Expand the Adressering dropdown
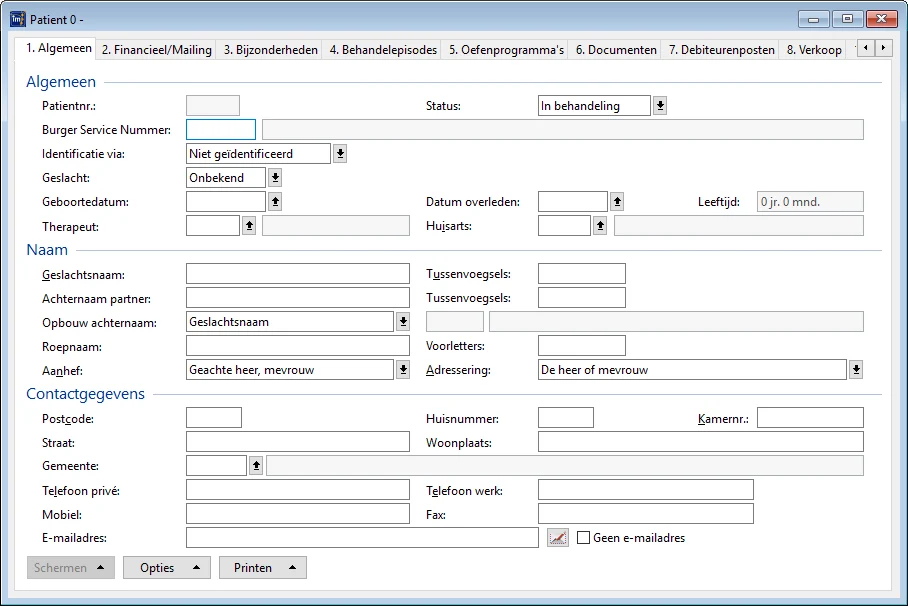The height and width of the screenshot is (606, 908). coord(856,370)
